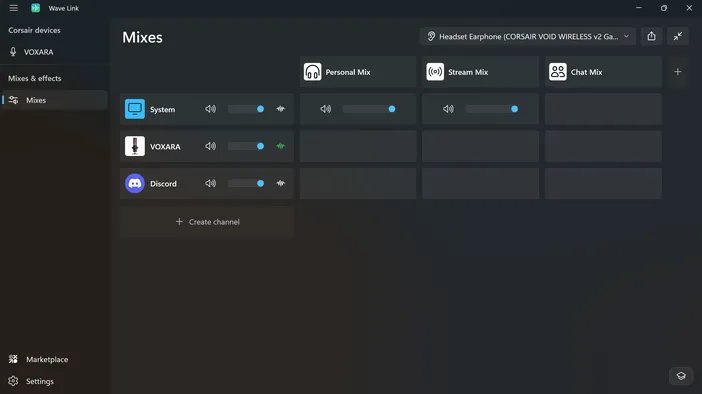Open effects for the Discord channel
Image resolution: width=702 pixels, height=394 pixels.
(281, 183)
